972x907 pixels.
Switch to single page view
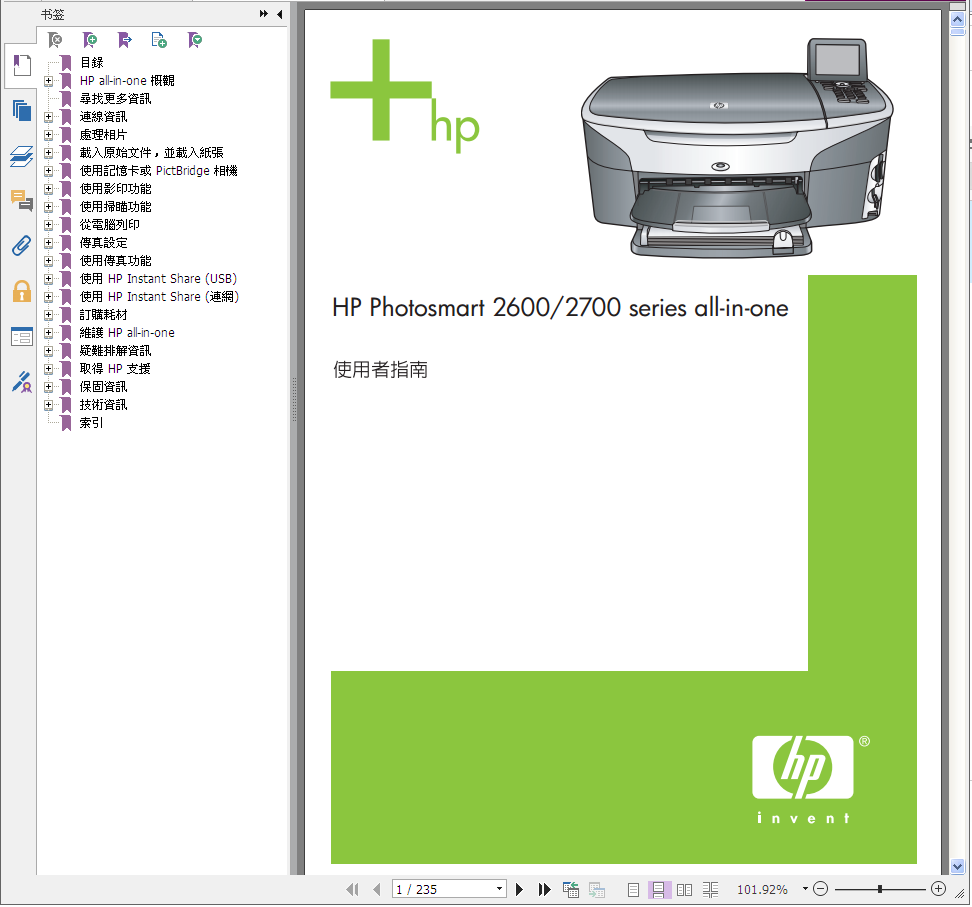point(633,890)
